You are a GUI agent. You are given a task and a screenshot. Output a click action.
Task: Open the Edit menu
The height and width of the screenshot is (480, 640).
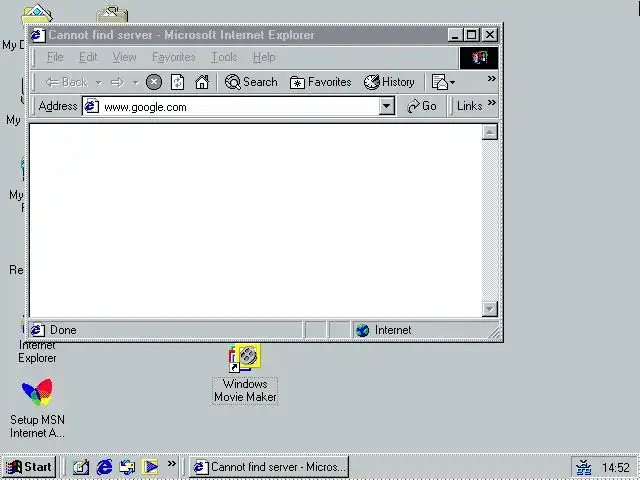(x=88, y=57)
